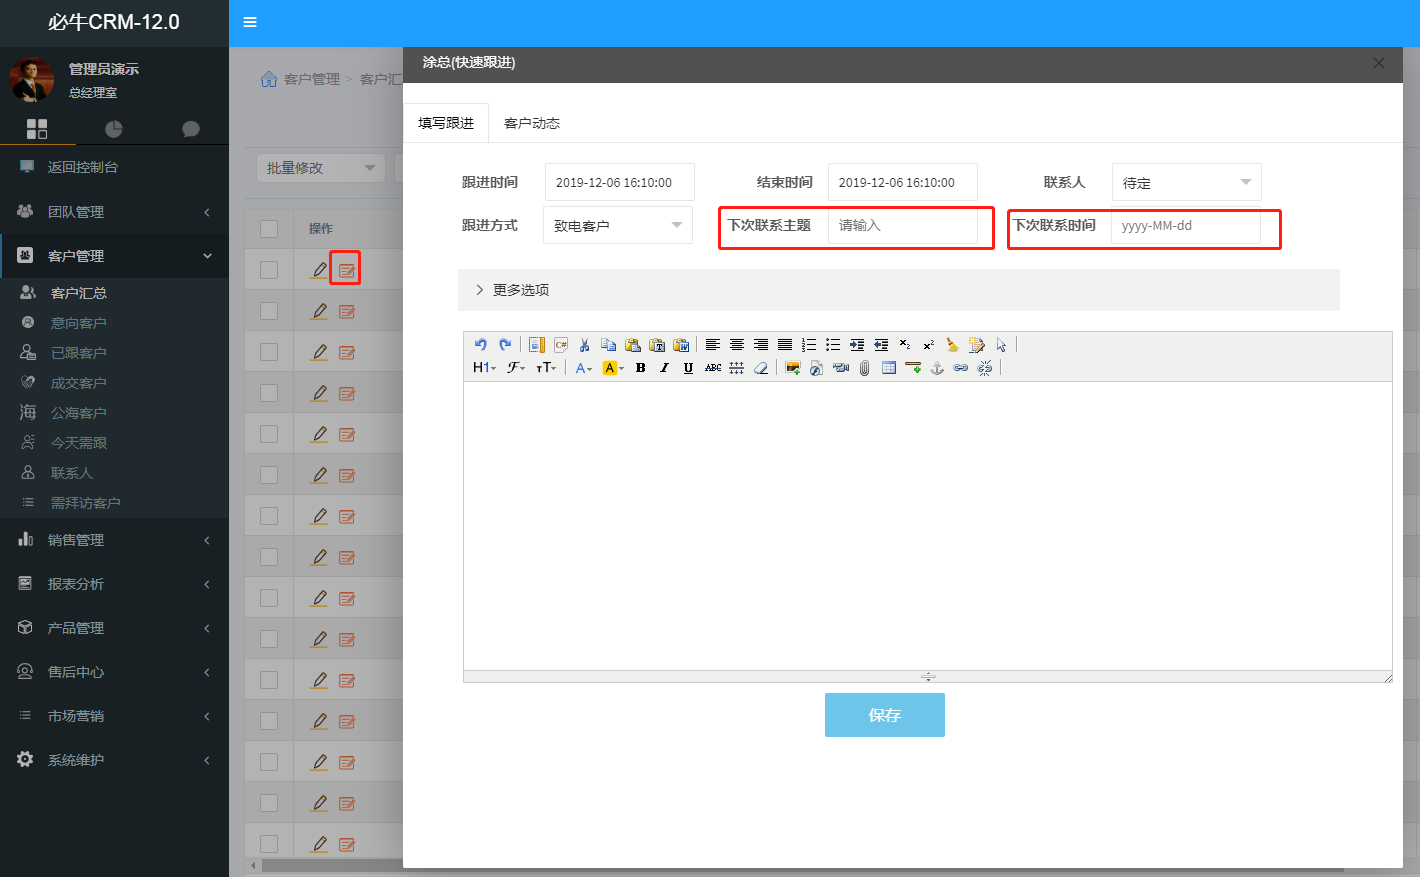
Task: Insert anchor with anchor icon
Action: [937, 368]
